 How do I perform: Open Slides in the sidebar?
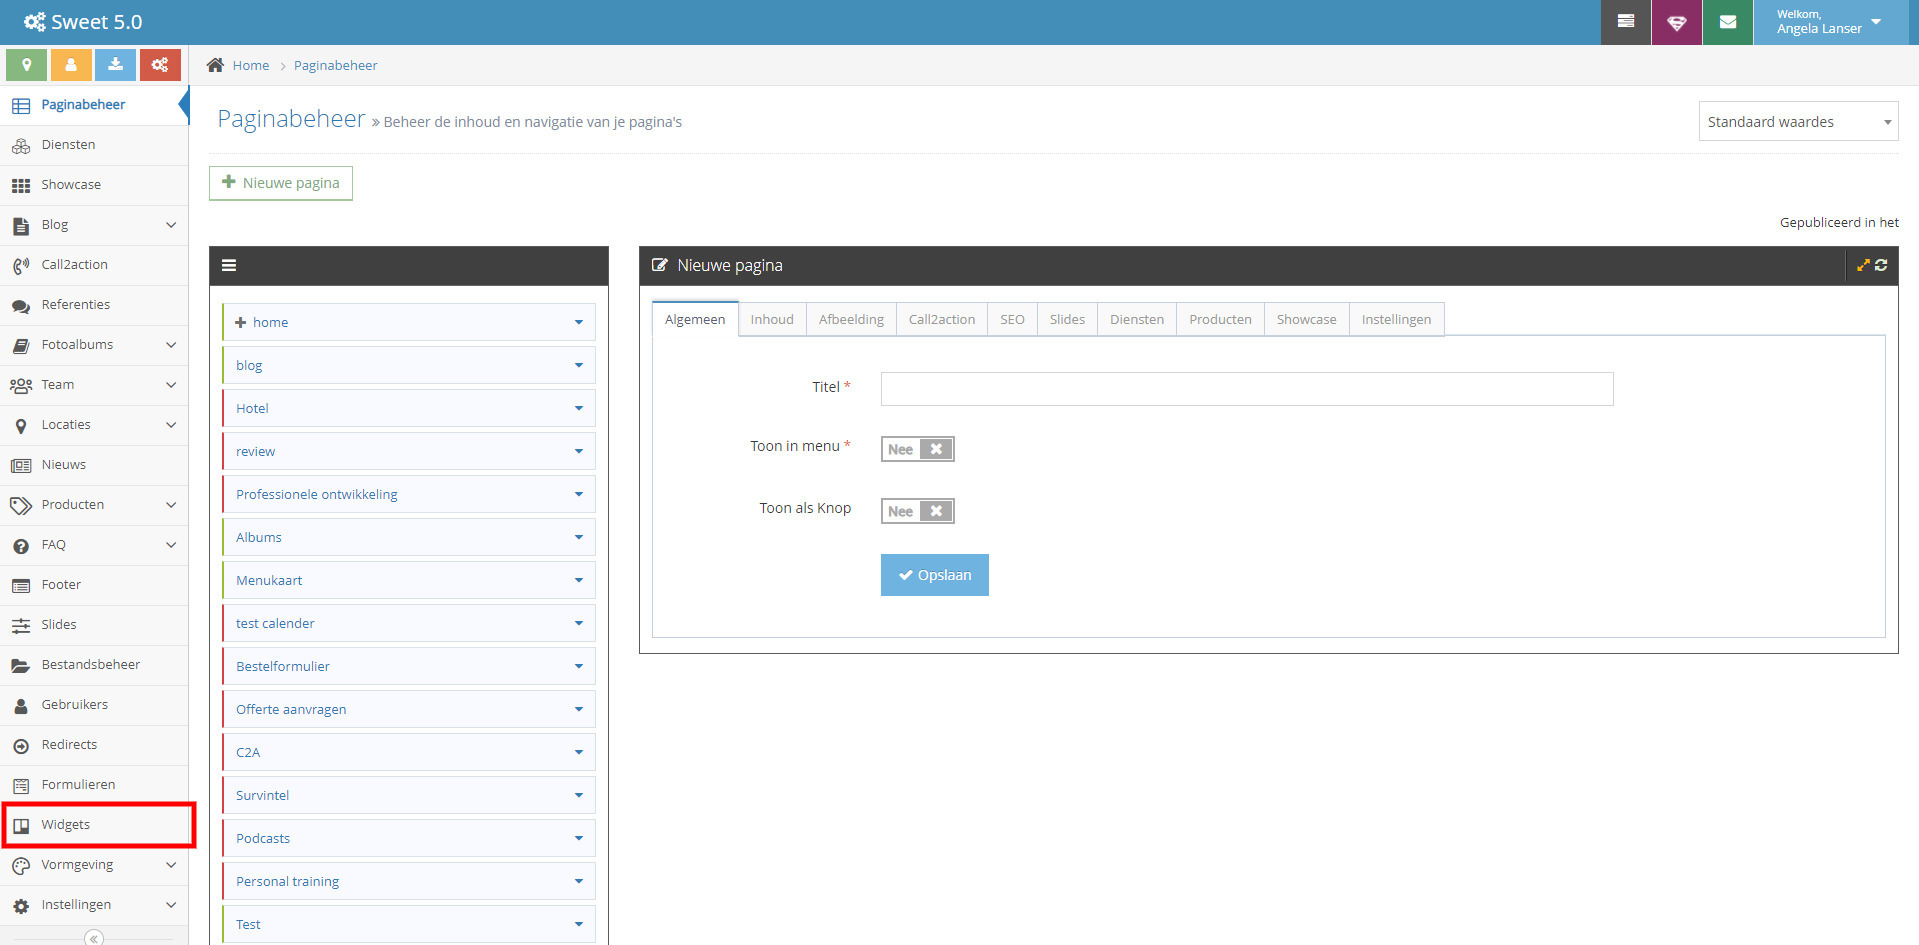coord(94,625)
